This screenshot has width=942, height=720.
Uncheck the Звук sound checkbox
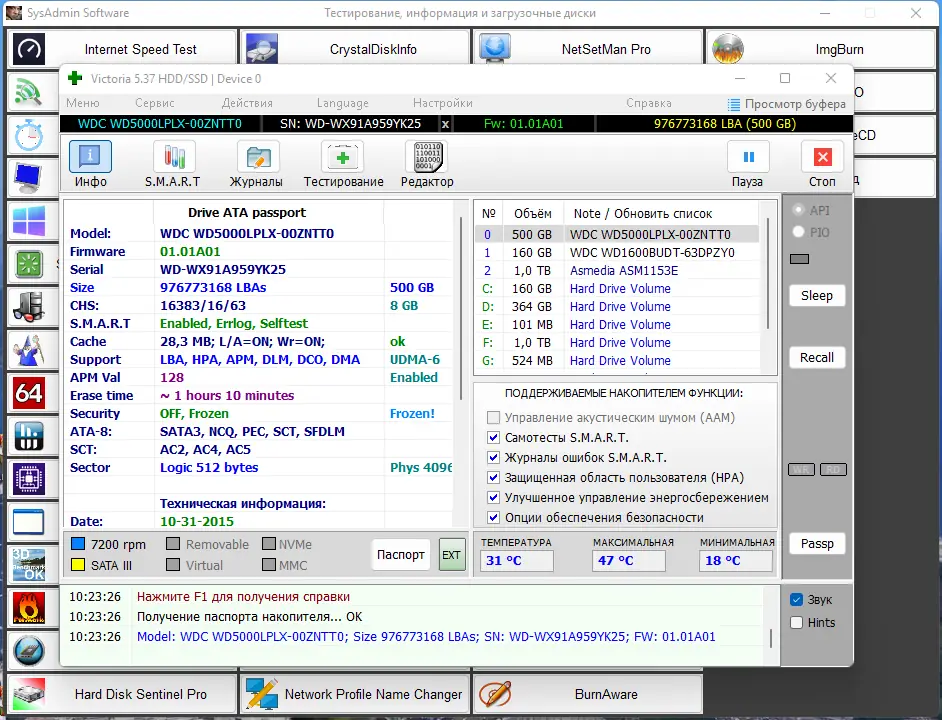coord(797,599)
